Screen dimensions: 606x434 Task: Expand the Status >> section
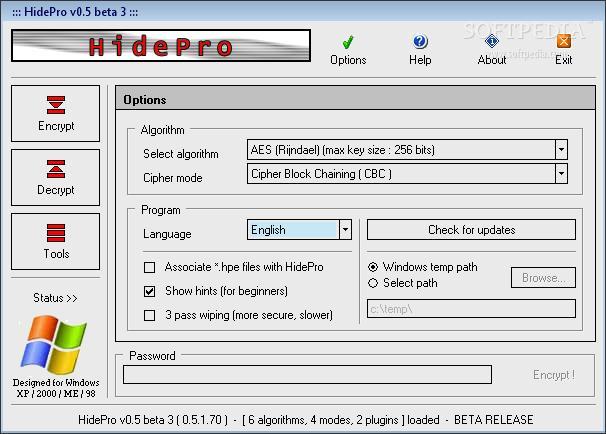55,298
